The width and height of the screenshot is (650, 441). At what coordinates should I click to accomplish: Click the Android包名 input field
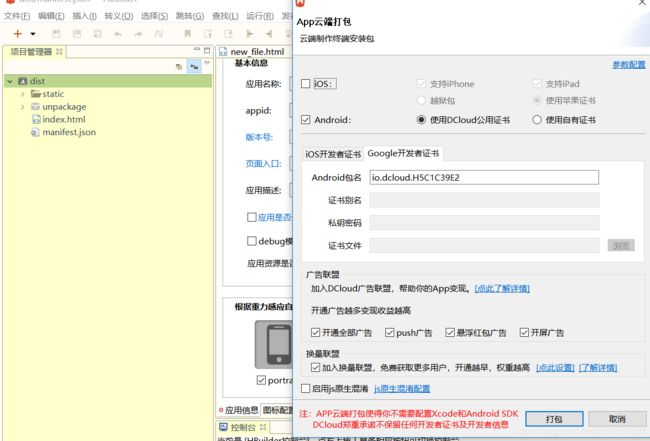(x=484, y=177)
